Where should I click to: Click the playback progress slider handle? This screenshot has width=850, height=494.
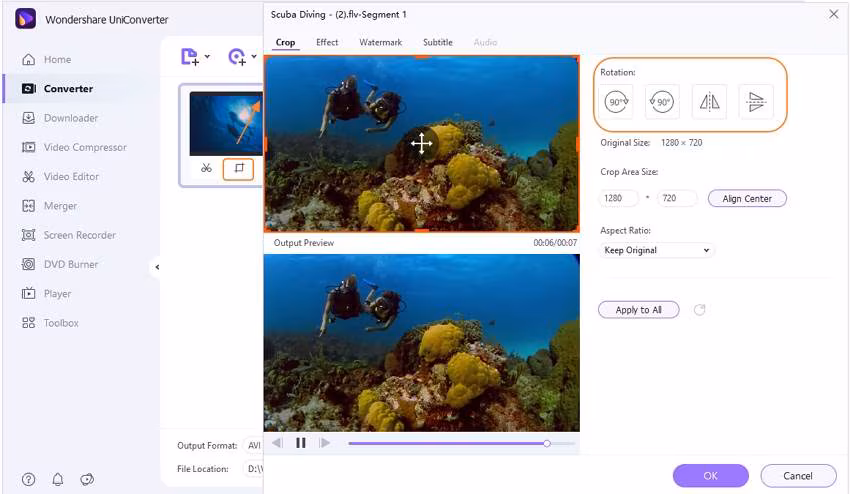coord(547,444)
